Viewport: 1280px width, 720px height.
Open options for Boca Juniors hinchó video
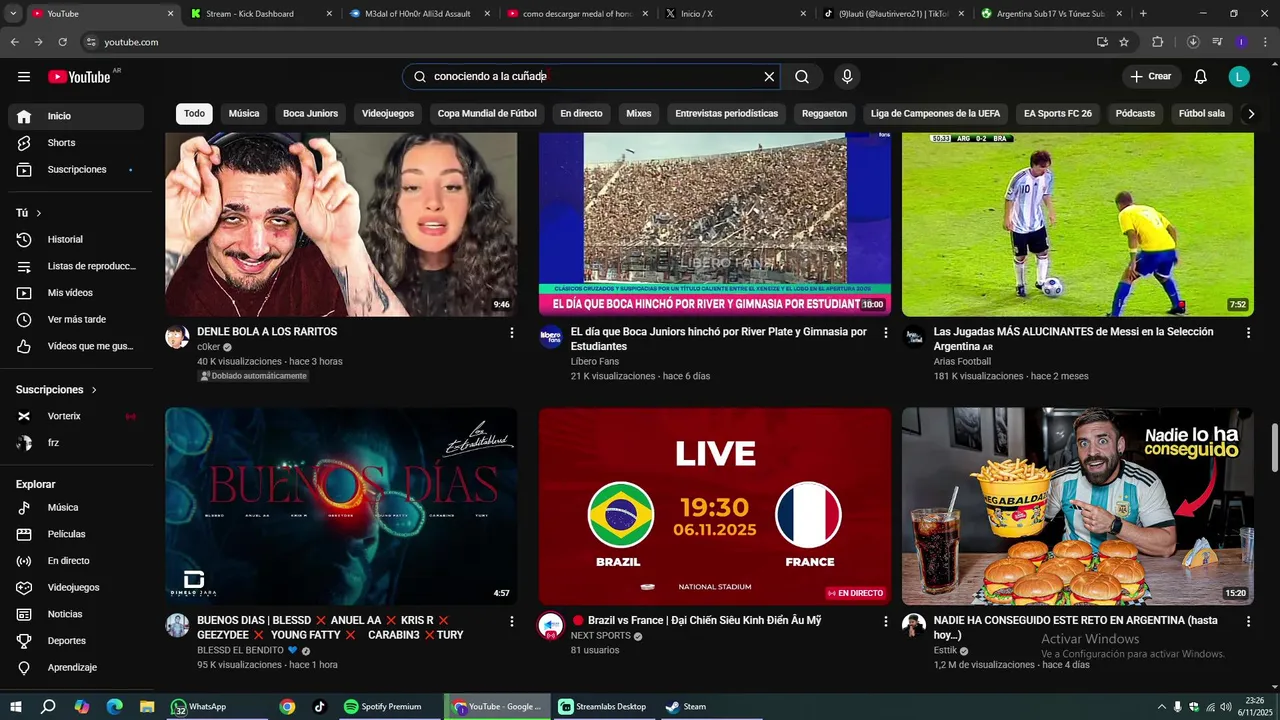[x=885, y=333]
